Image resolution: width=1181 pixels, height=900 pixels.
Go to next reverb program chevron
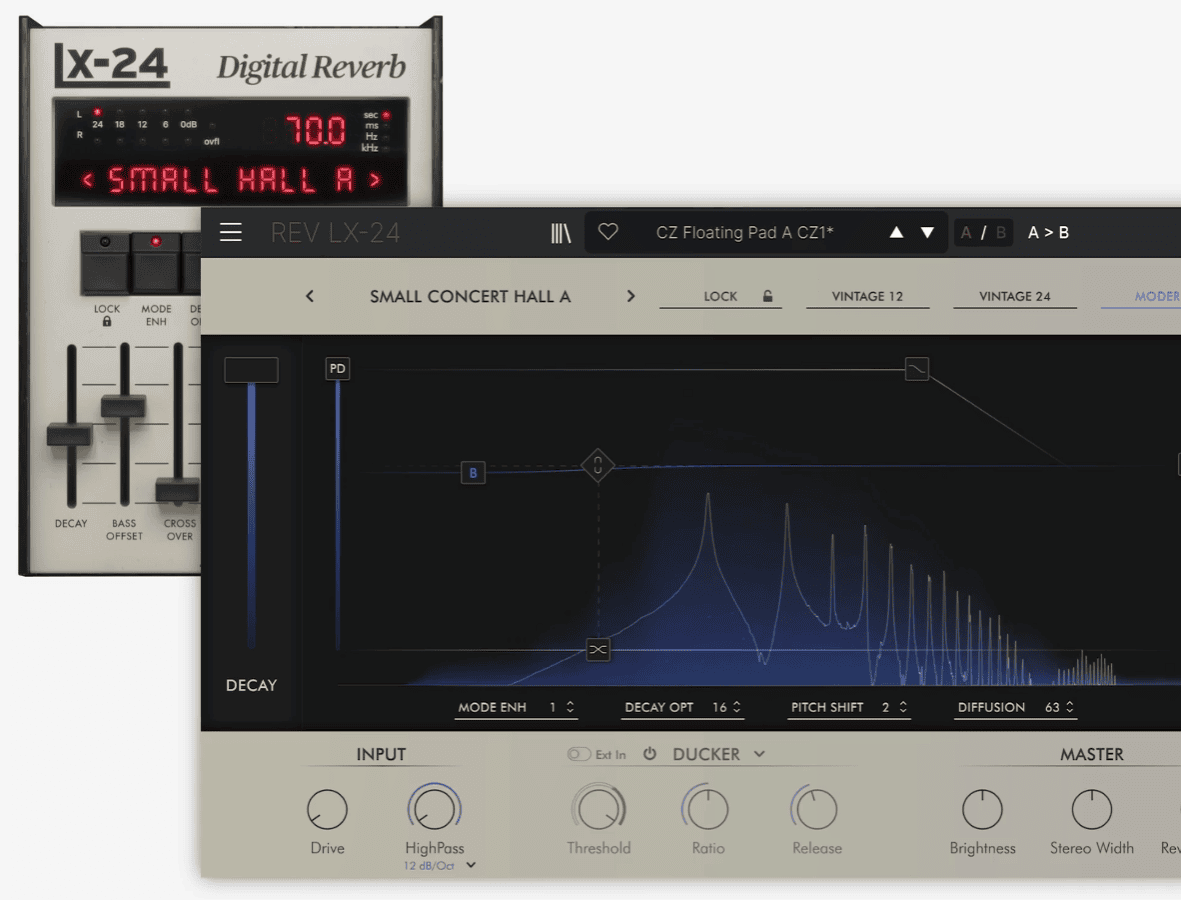(x=631, y=296)
